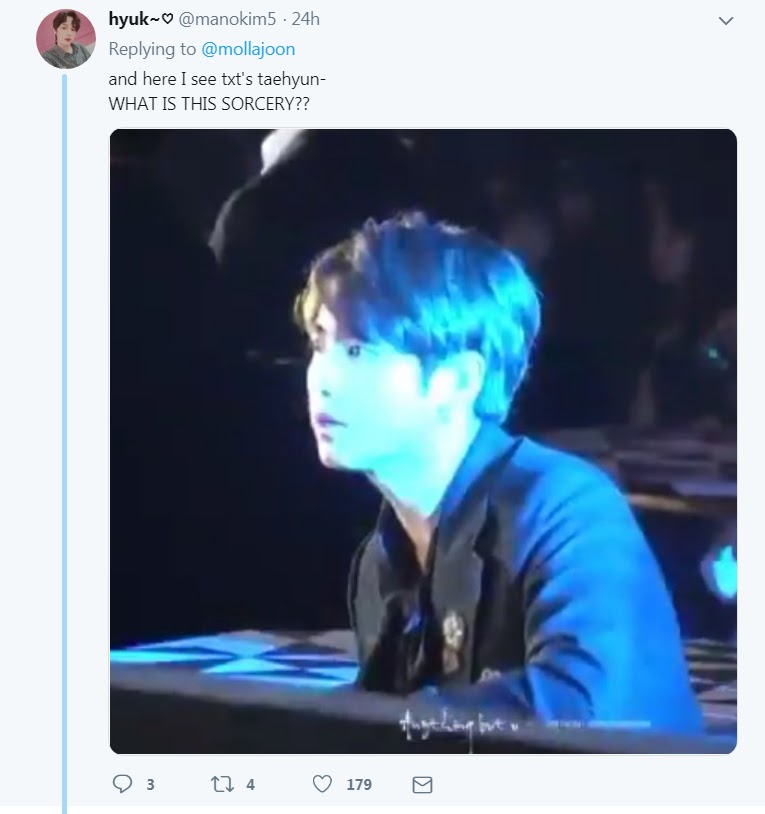Open hyuk's profile picture avatar

tap(66, 39)
